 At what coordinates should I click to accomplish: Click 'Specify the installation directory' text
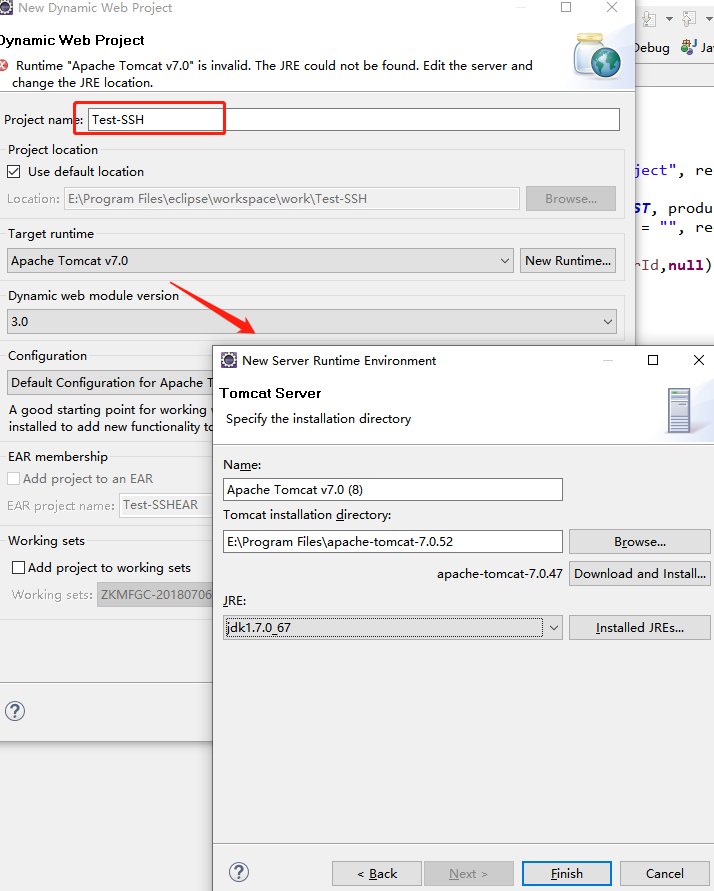tap(318, 419)
